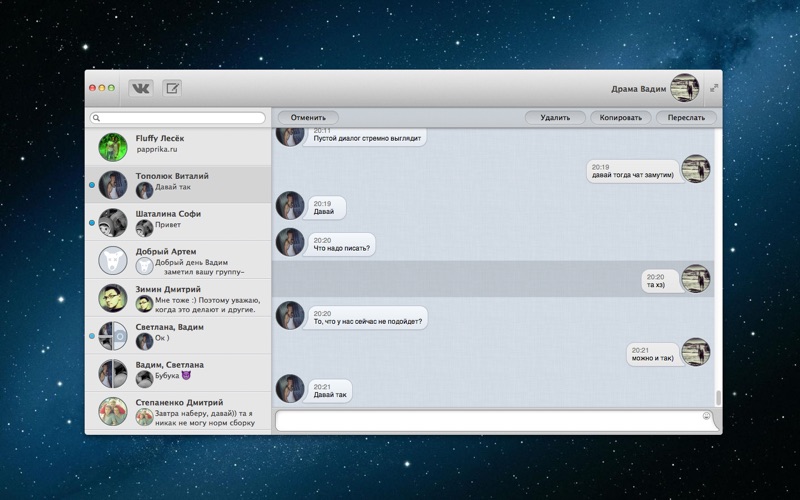Click the Копировать button
Screen dimensions: 800x500
(x=620, y=118)
